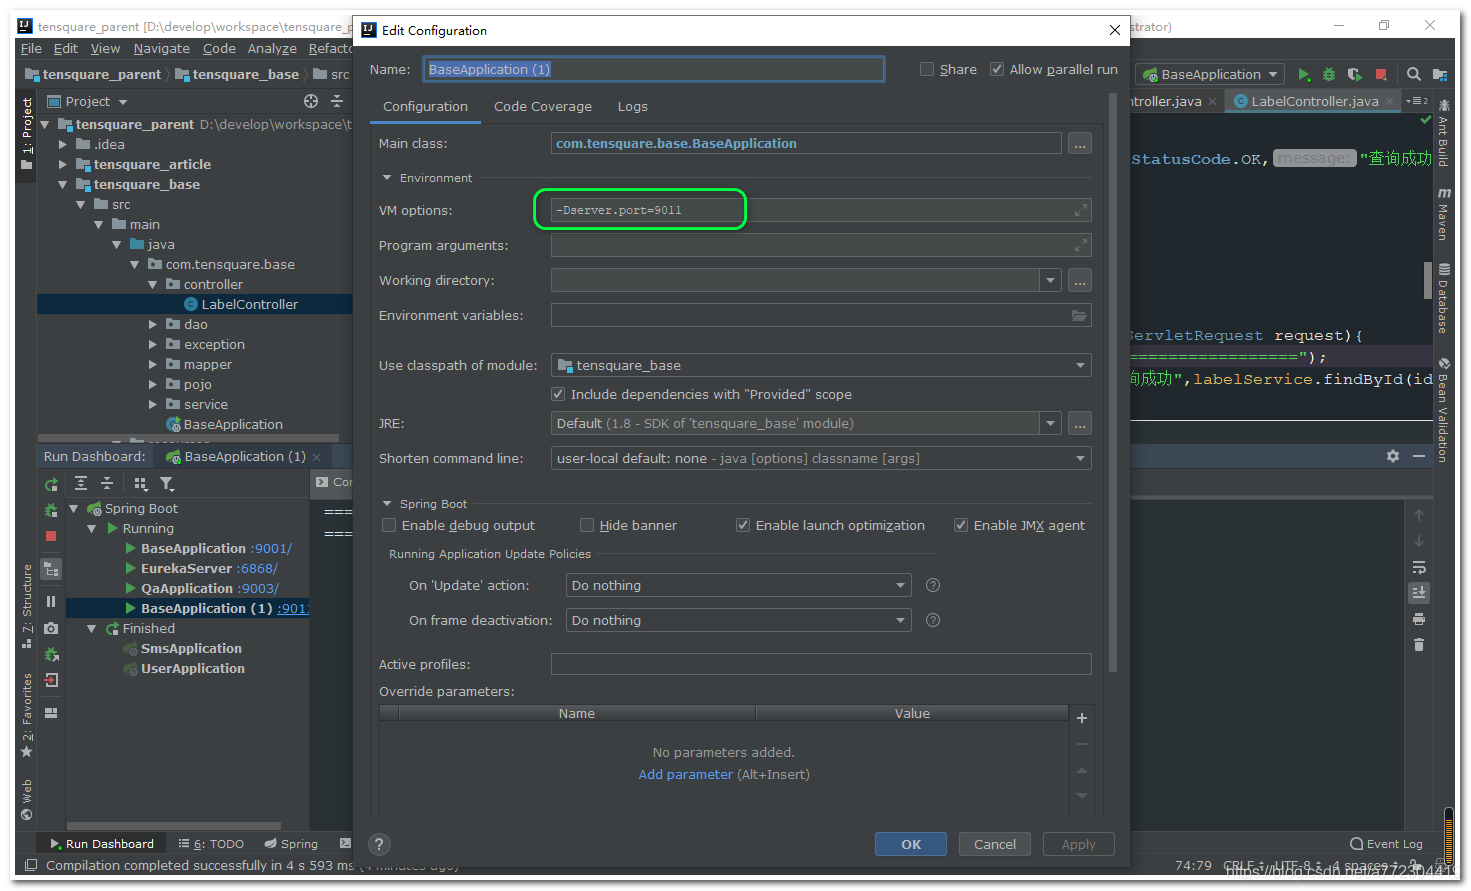Screen dimensions: 1471x891
Task: Switch to Logs tab
Action: (632, 106)
